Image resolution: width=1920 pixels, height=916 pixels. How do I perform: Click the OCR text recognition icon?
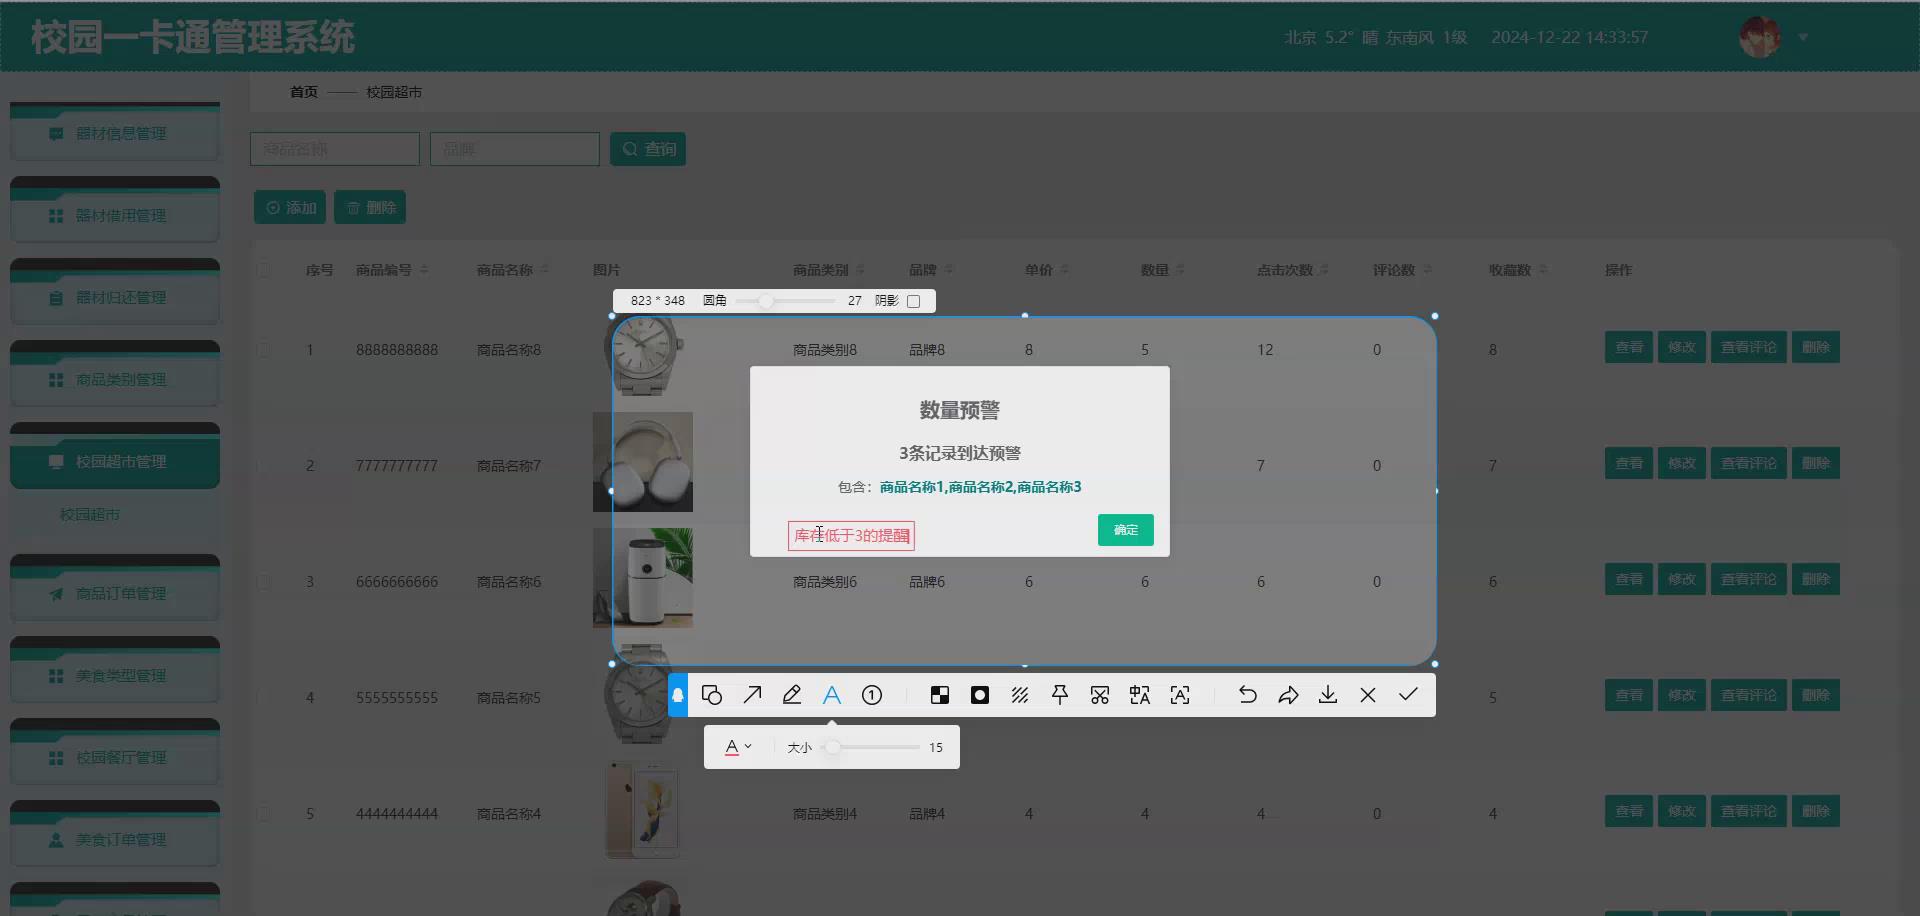click(x=1180, y=695)
